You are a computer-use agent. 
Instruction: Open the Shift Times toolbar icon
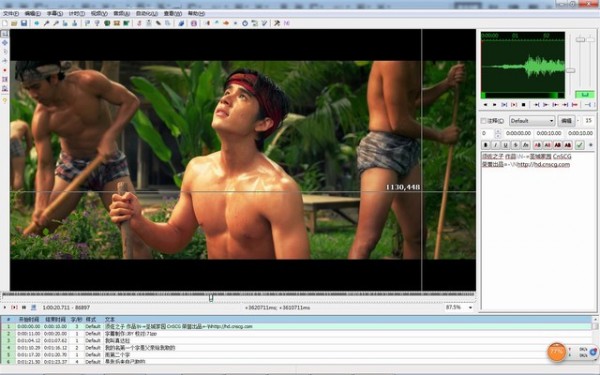(207, 23)
